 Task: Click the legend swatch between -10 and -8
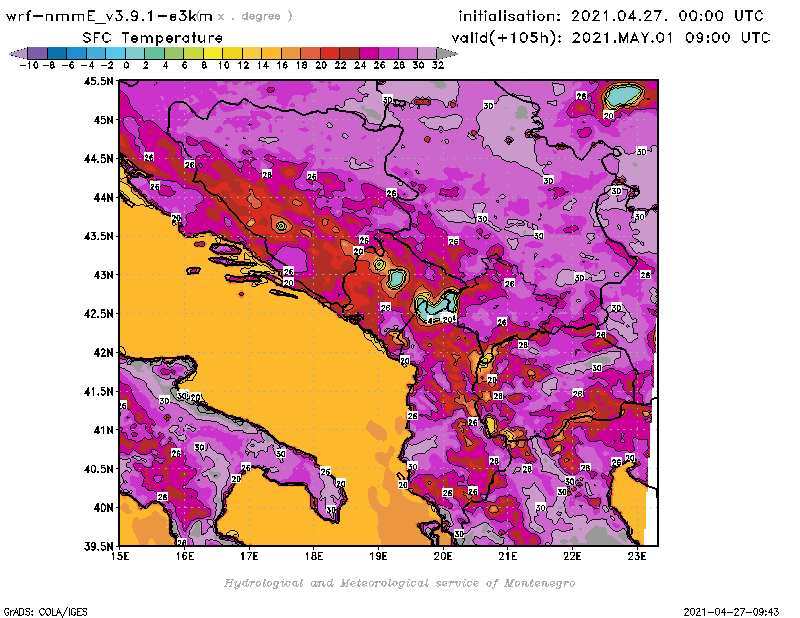[38, 54]
